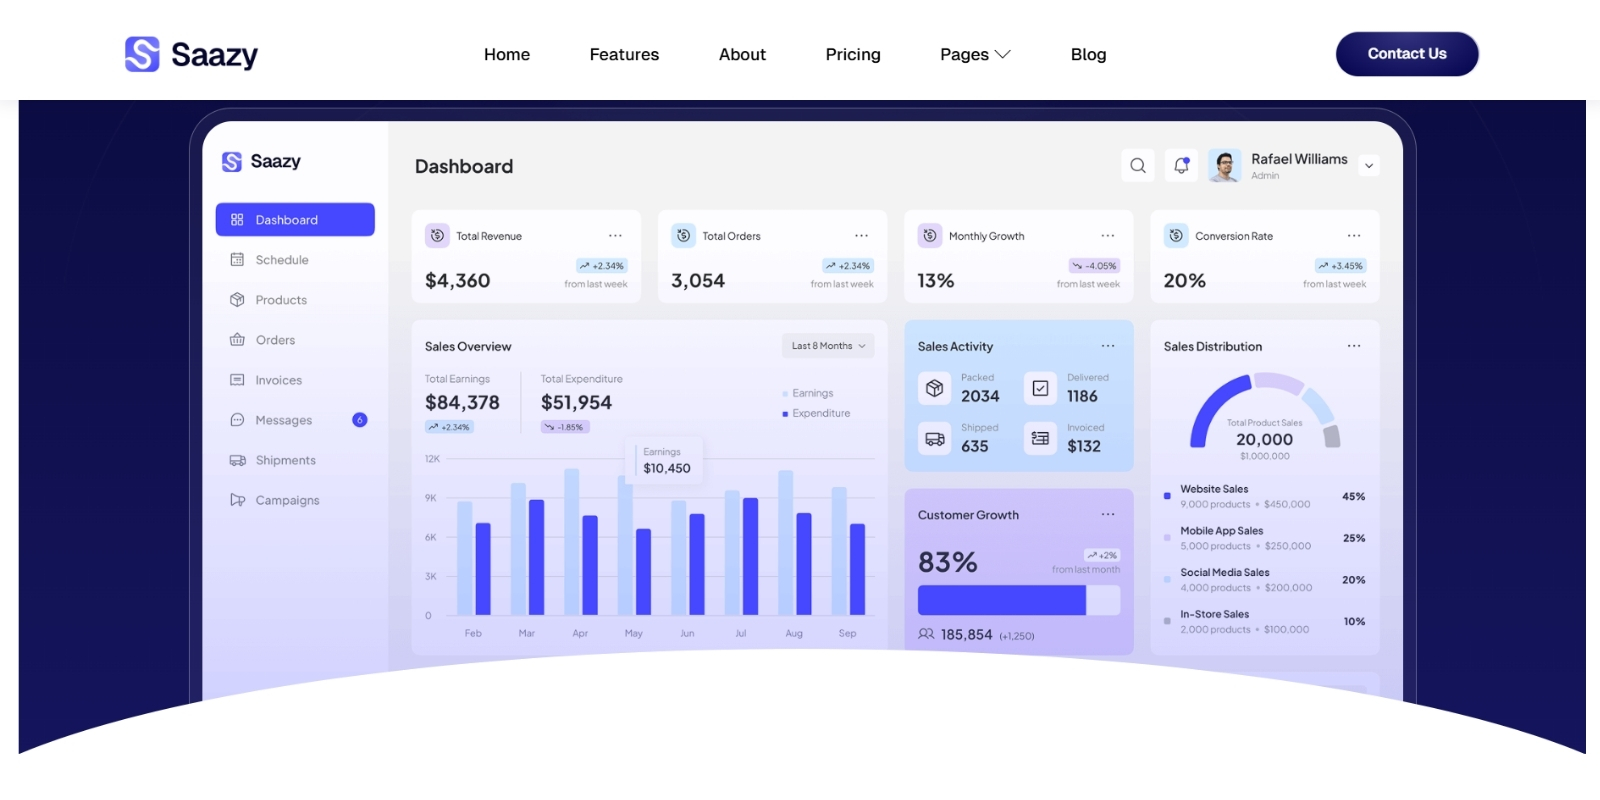Select the Dashboard sidebar item
The image size is (1600, 800).
click(295, 220)
